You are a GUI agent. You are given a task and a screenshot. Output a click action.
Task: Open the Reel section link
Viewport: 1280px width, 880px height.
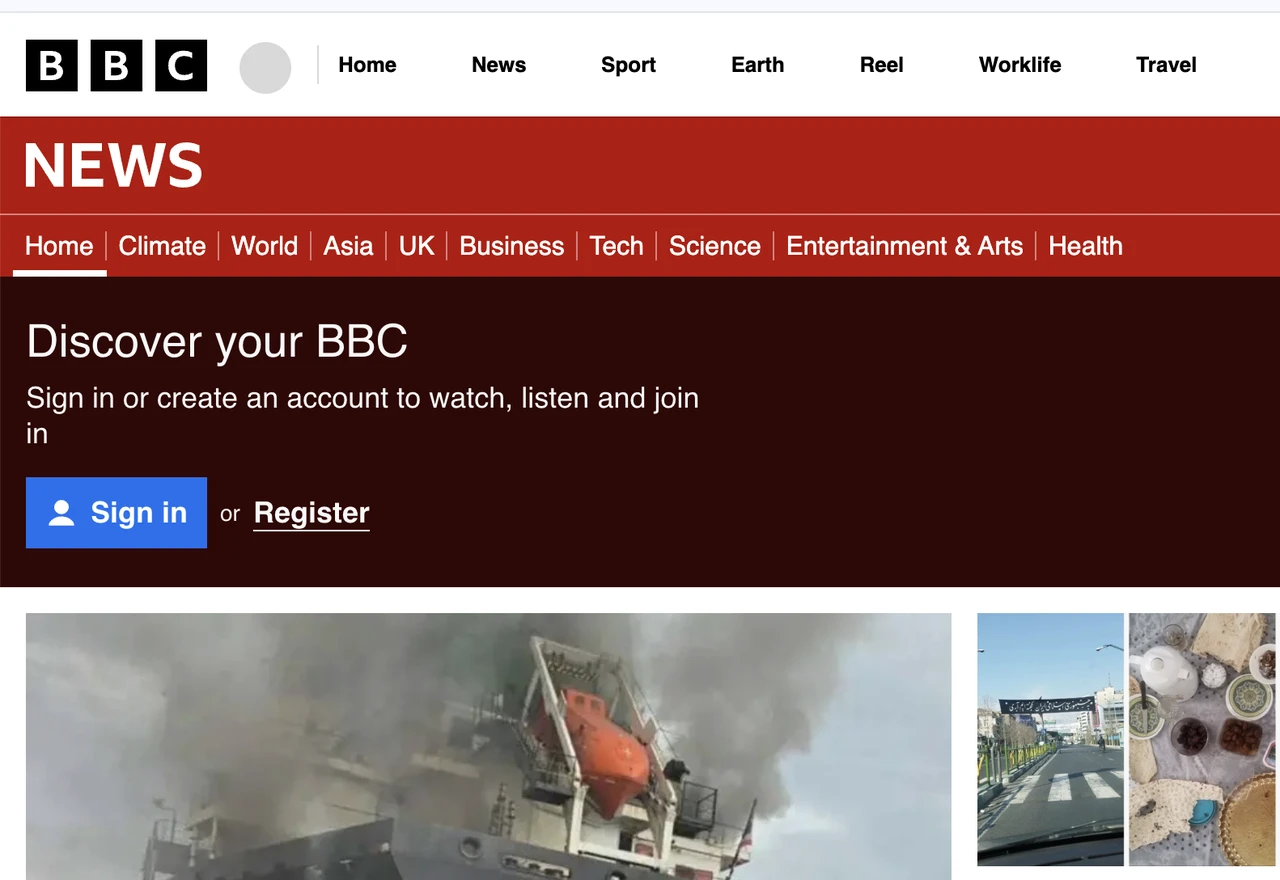pos(881,65)
